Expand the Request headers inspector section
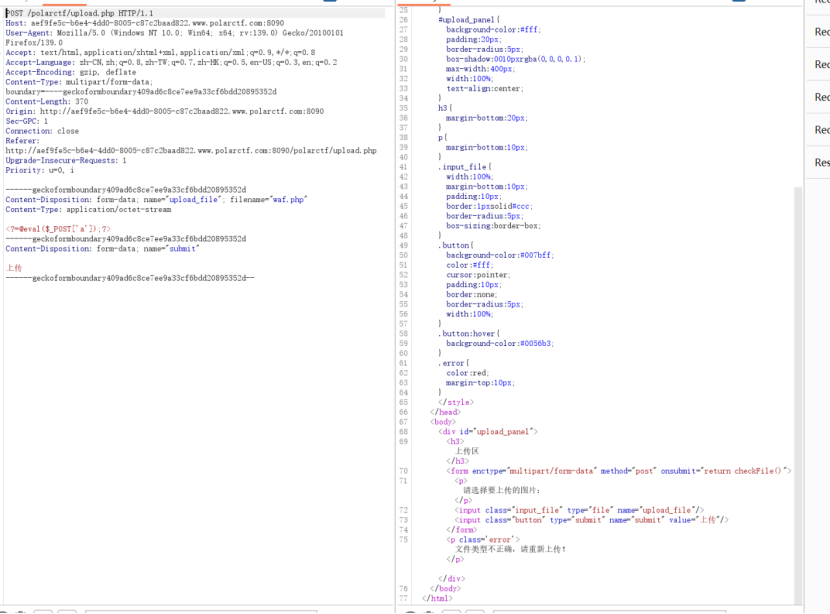The height and width of the screenshot is (614, 830). coord(818,129)
